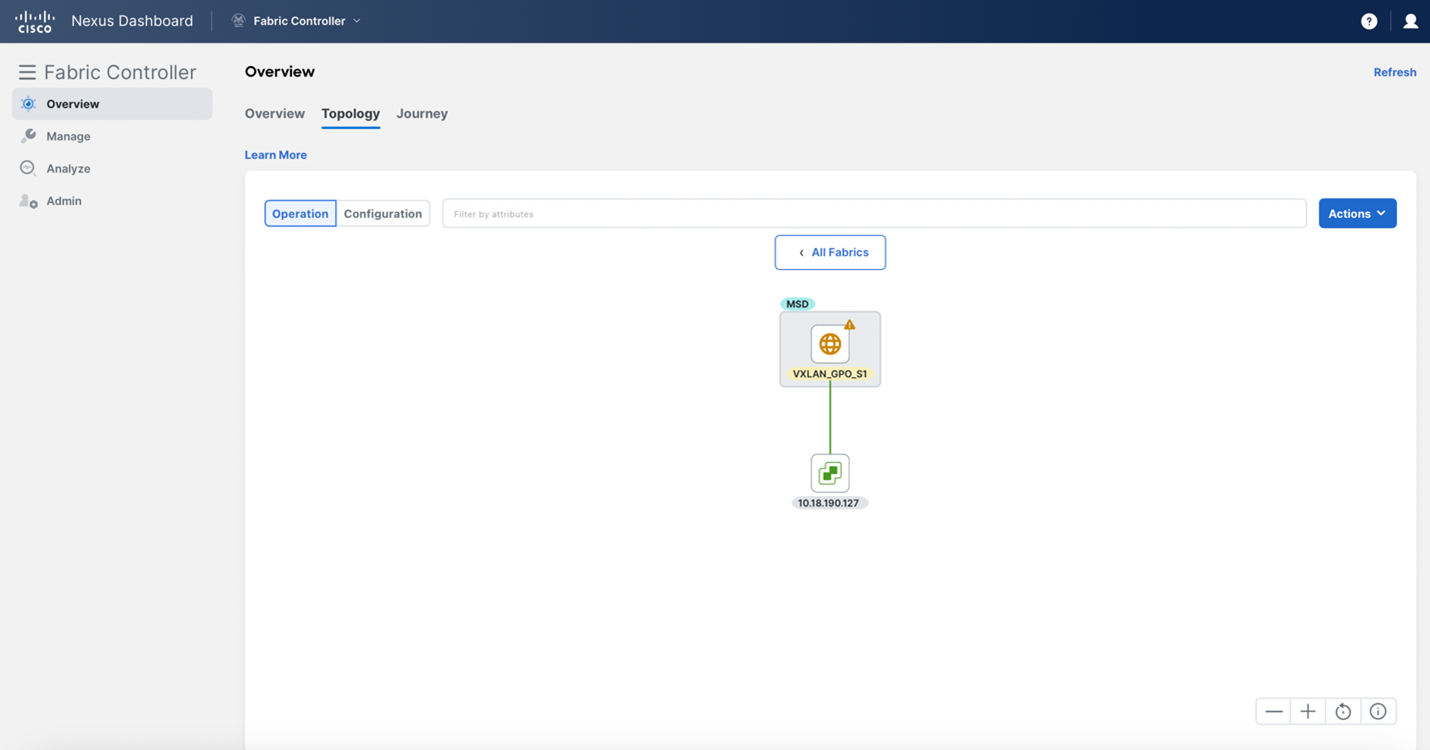Screen dimensions: 1430x750
Task: Open the Topology tab
Action: click(350, 114)
